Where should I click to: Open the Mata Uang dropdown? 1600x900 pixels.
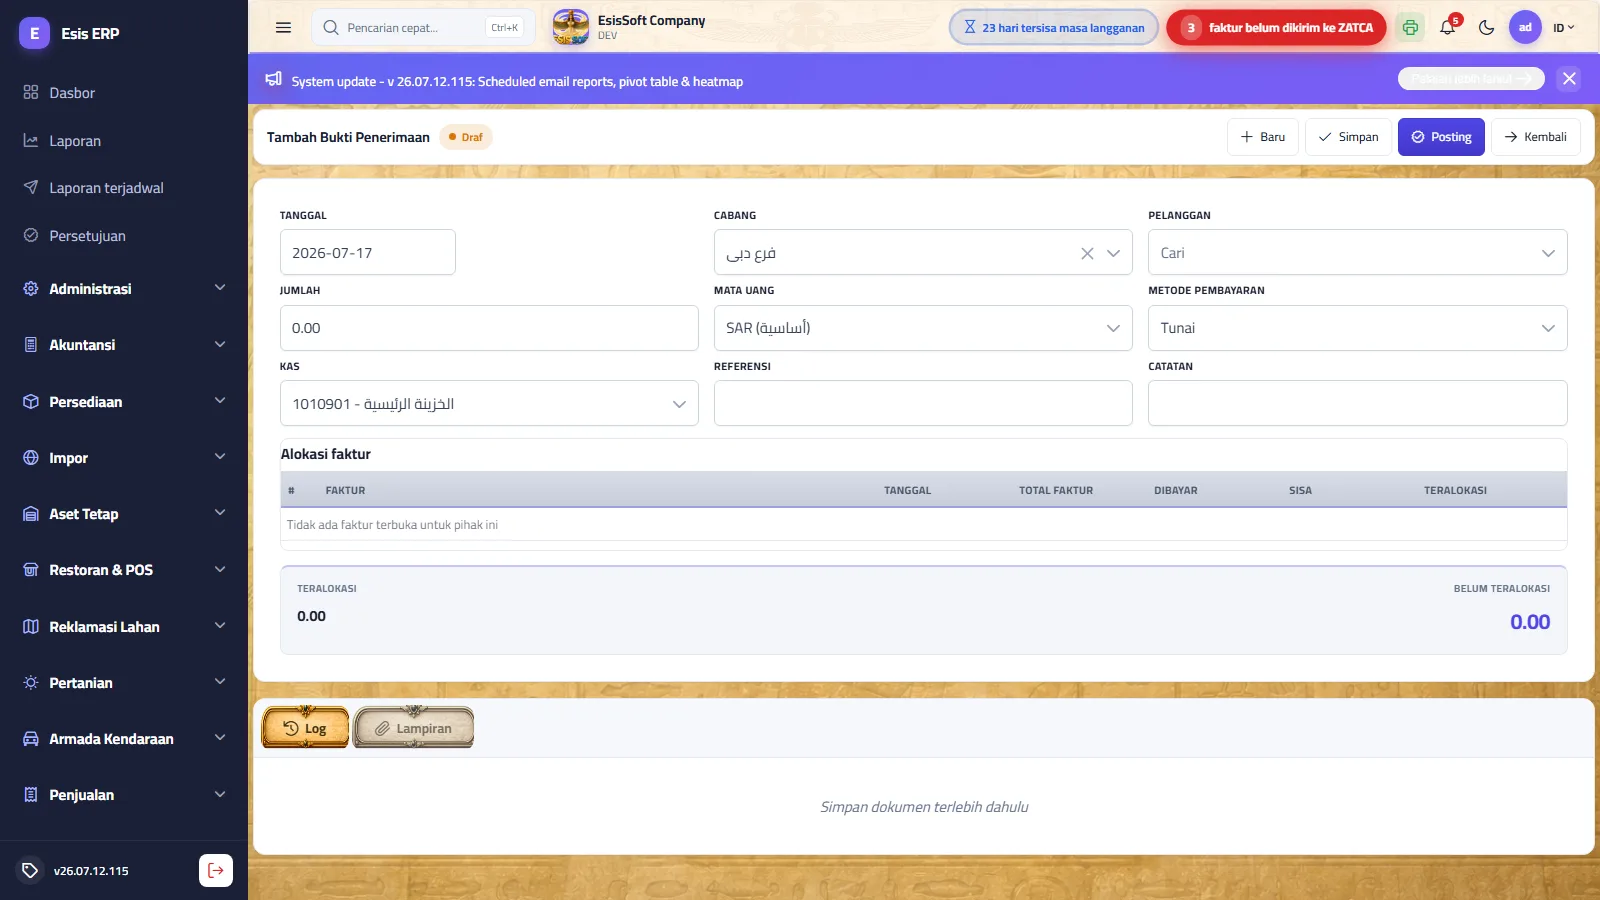pos(923,328)
